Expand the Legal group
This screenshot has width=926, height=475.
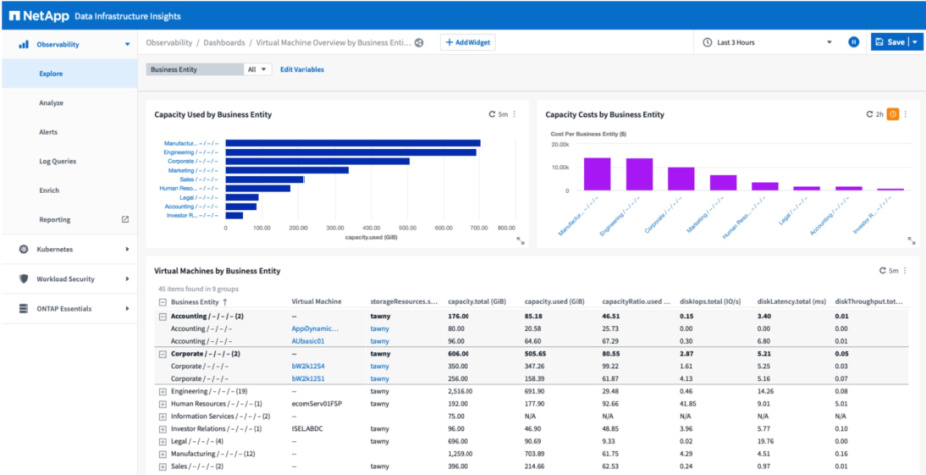point(162,441)
